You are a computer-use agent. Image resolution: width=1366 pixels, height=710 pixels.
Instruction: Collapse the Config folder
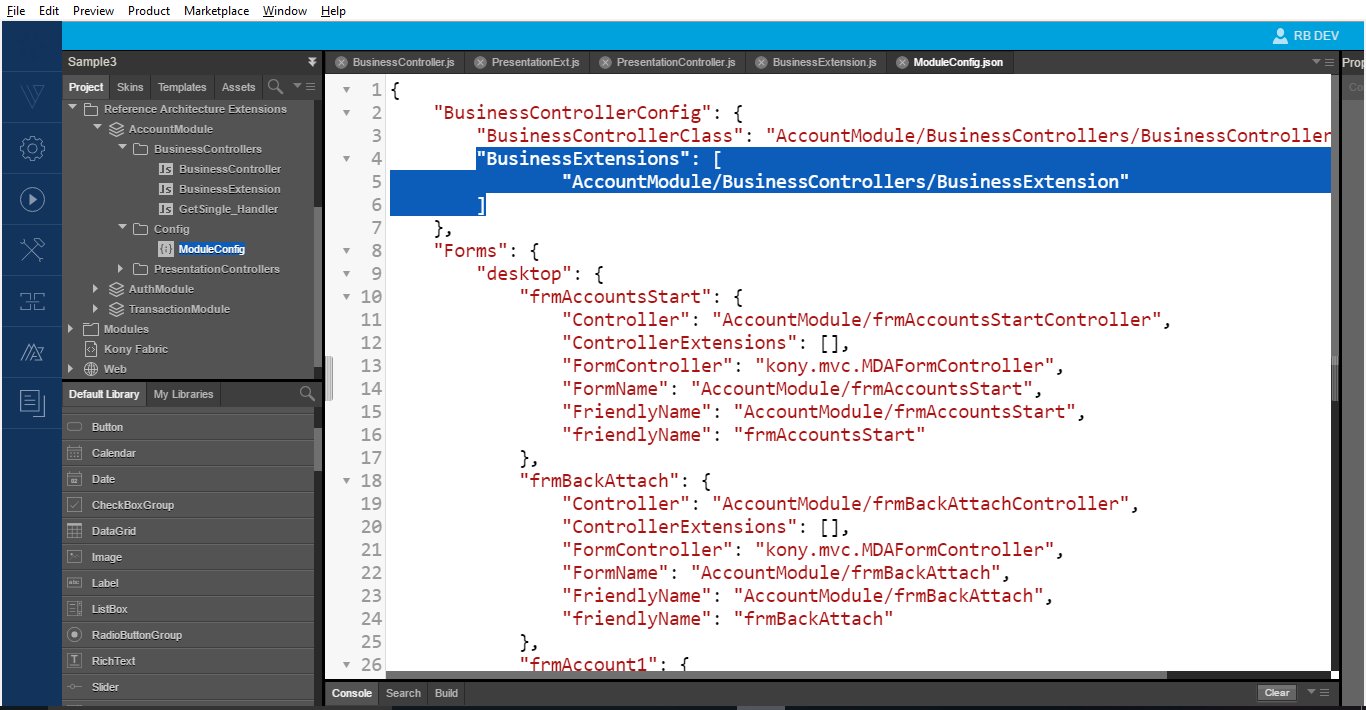[x=122, y=228]
